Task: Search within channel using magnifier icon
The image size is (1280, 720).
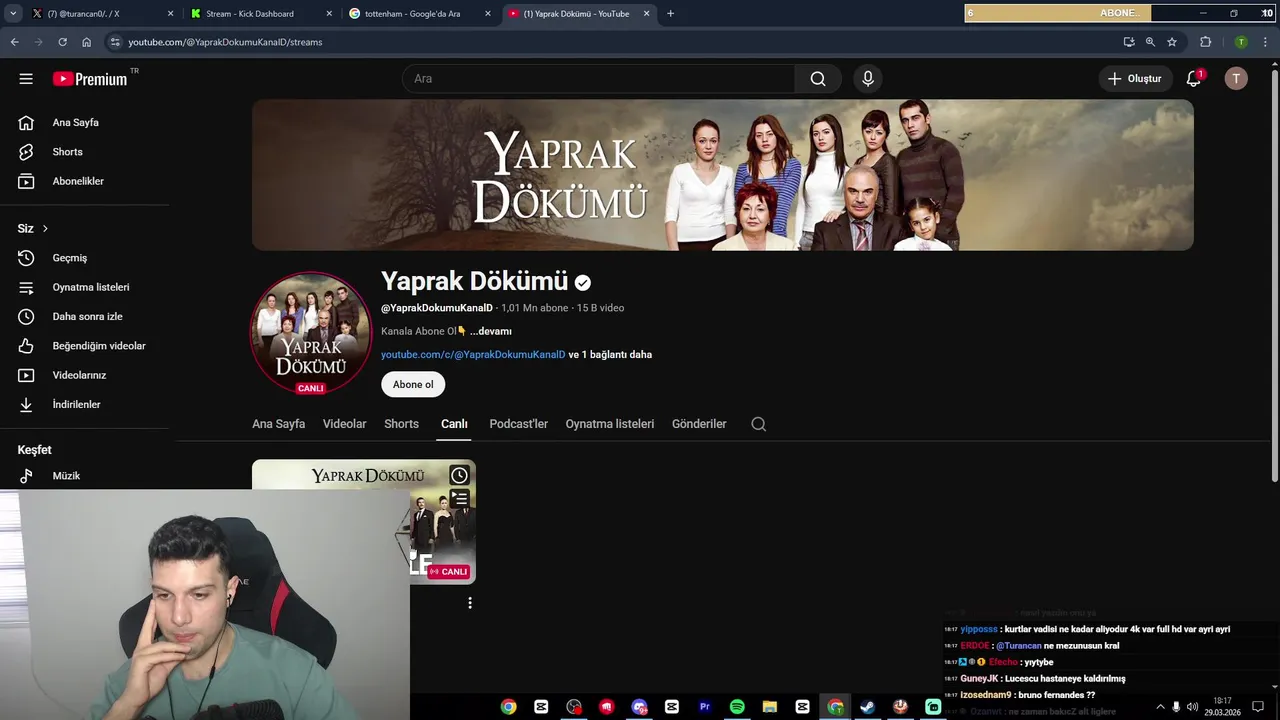Action: 759,424
